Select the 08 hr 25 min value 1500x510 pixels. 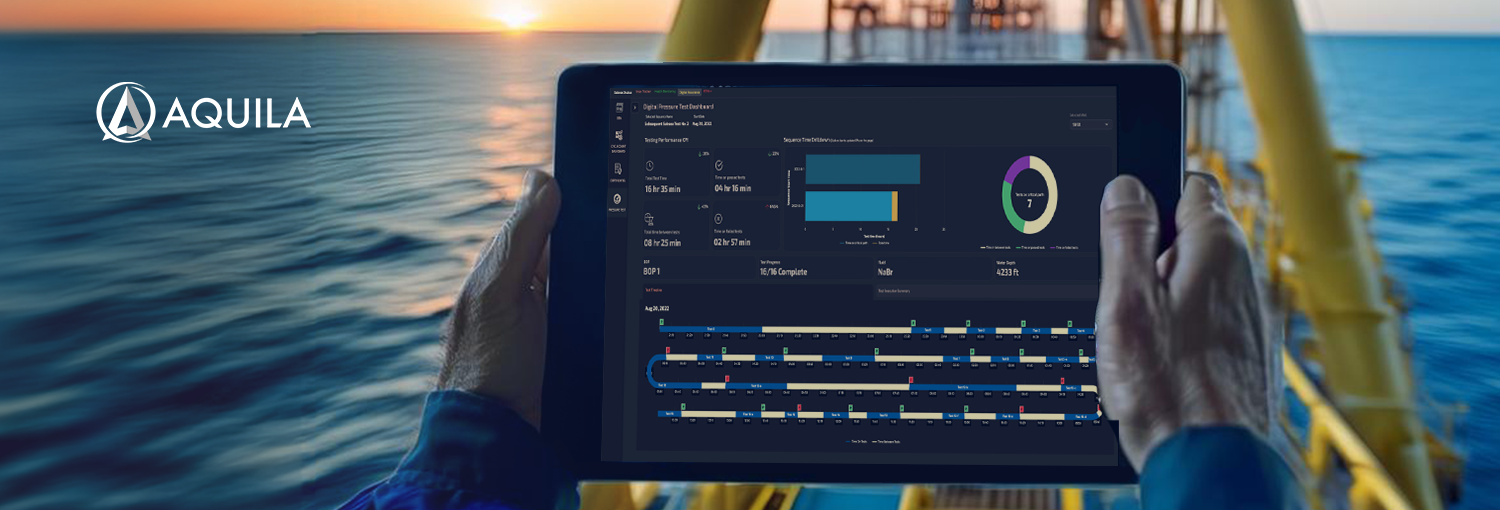pos(663,243)
